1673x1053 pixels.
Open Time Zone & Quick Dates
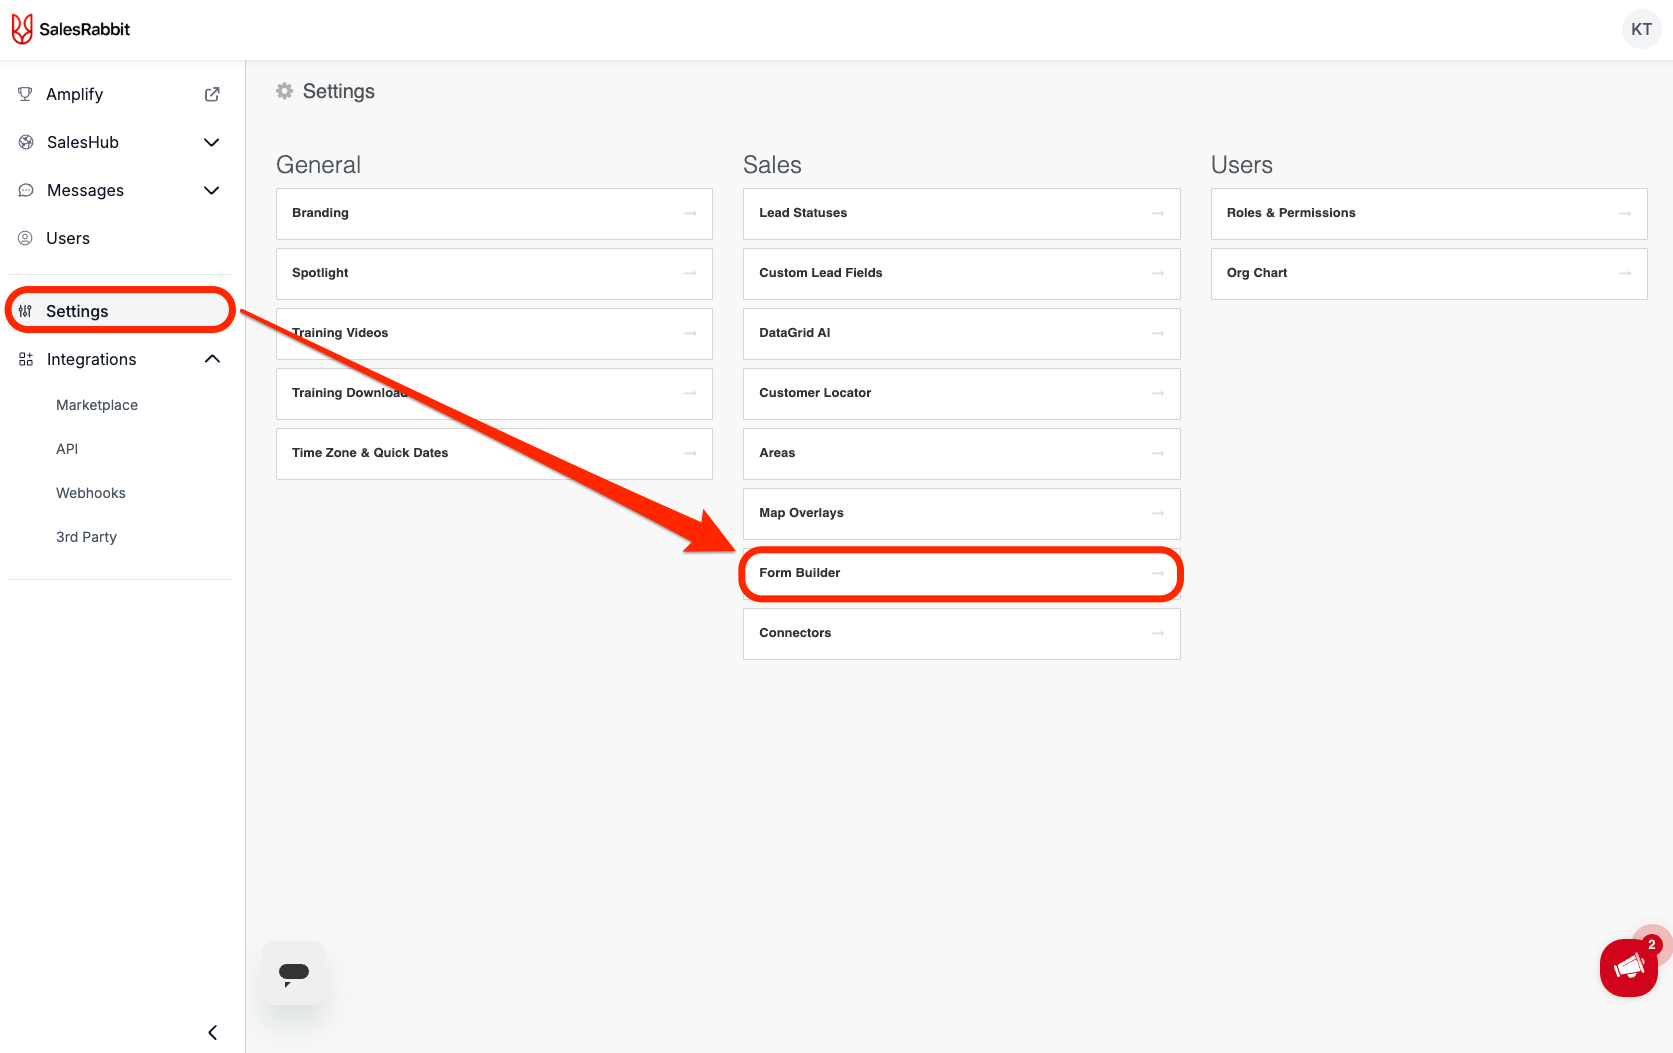(x=494, y=453)
